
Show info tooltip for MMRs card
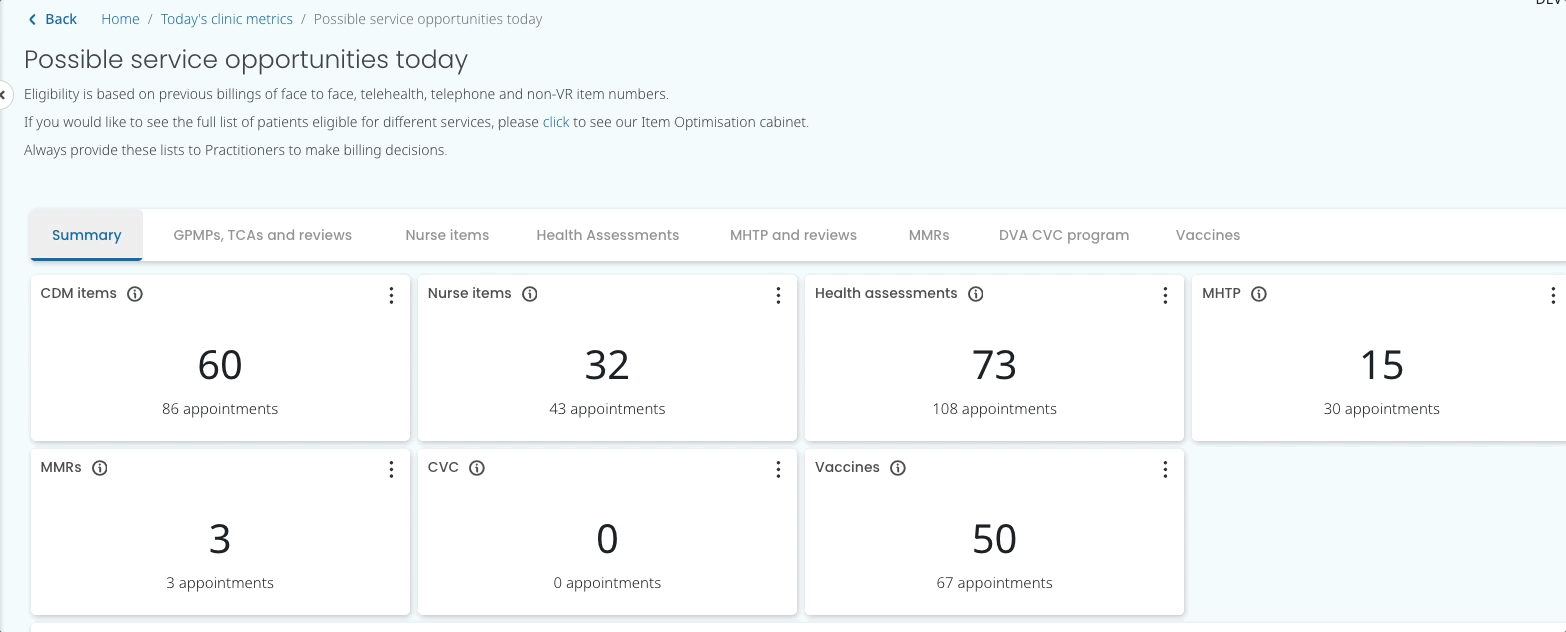(x=100, y=468)
